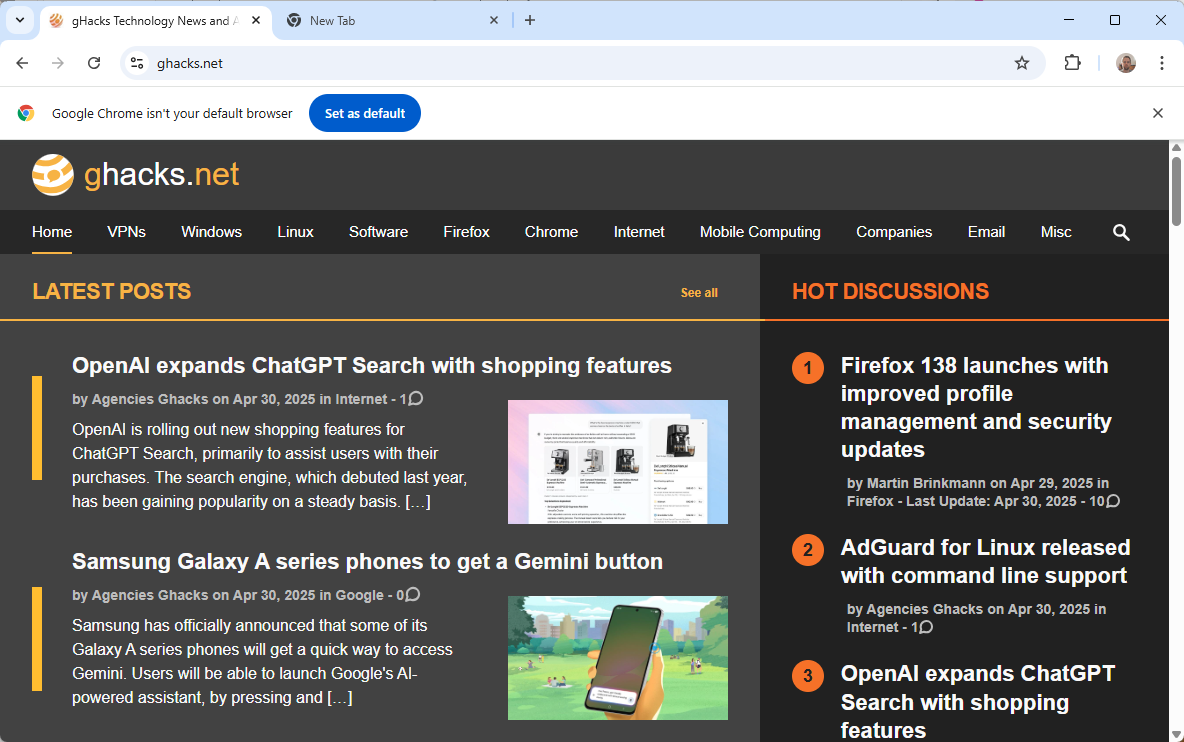The image size is (1184, 742).
Task: Open site search magnifier icon
Action: coord(1121,232)
